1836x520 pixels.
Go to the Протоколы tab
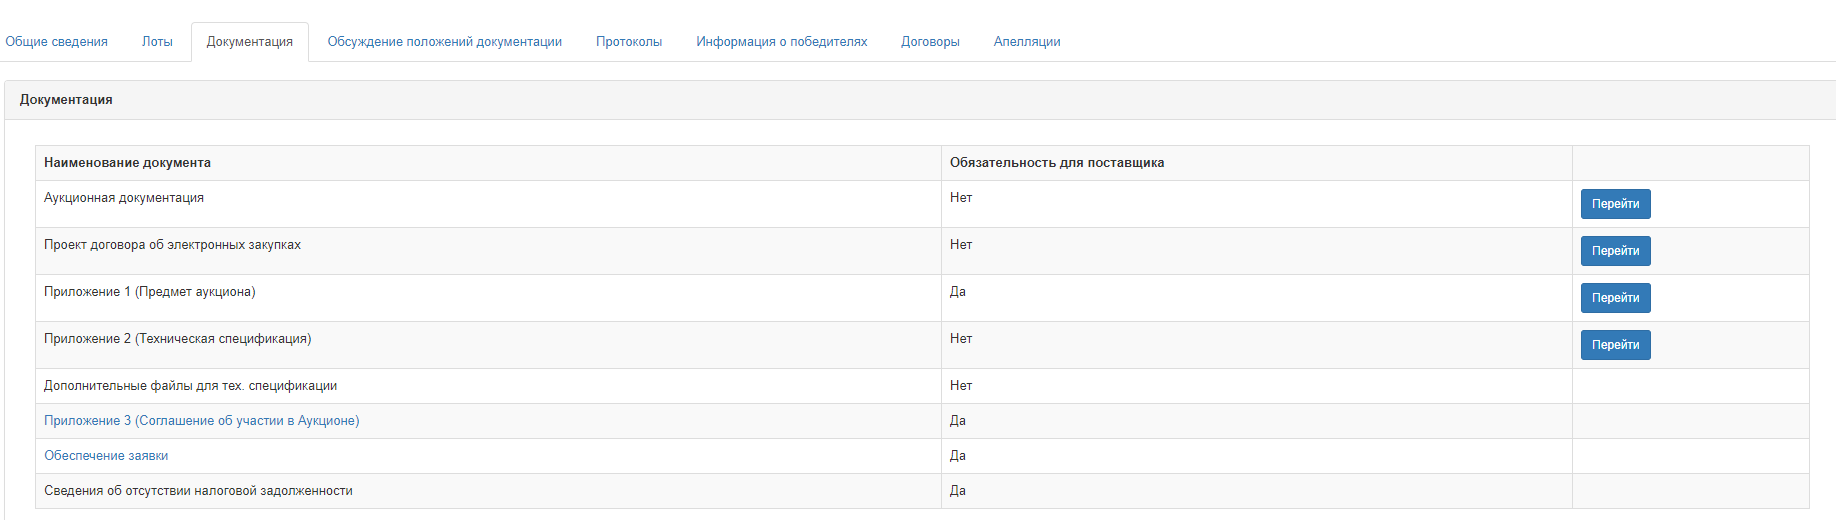point(629,42)
